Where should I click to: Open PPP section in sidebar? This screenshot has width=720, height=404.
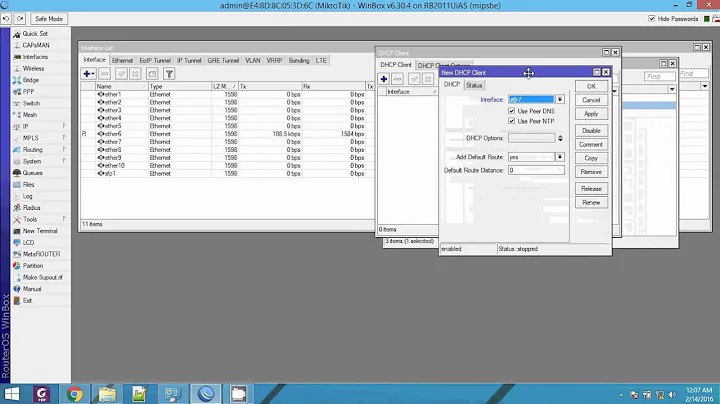pyautogui.click(x=28, y=91)
